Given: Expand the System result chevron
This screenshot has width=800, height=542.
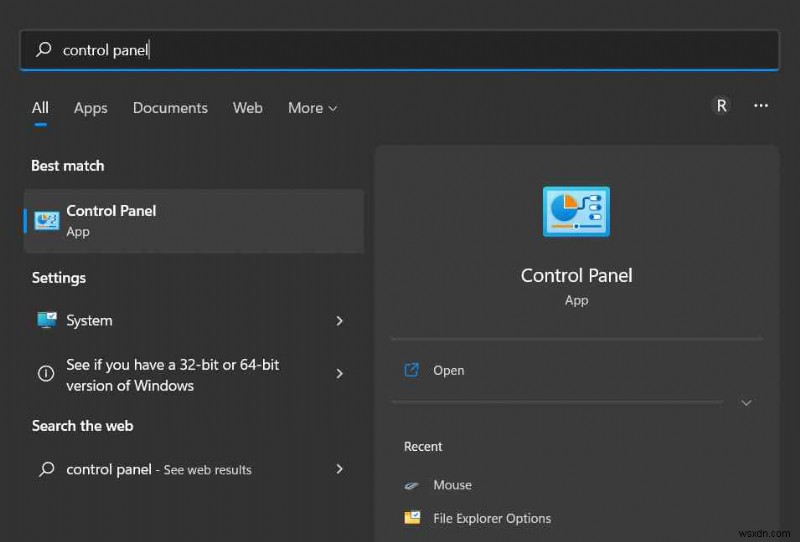Looking at the screenshot, I should (x=339, y=321).
